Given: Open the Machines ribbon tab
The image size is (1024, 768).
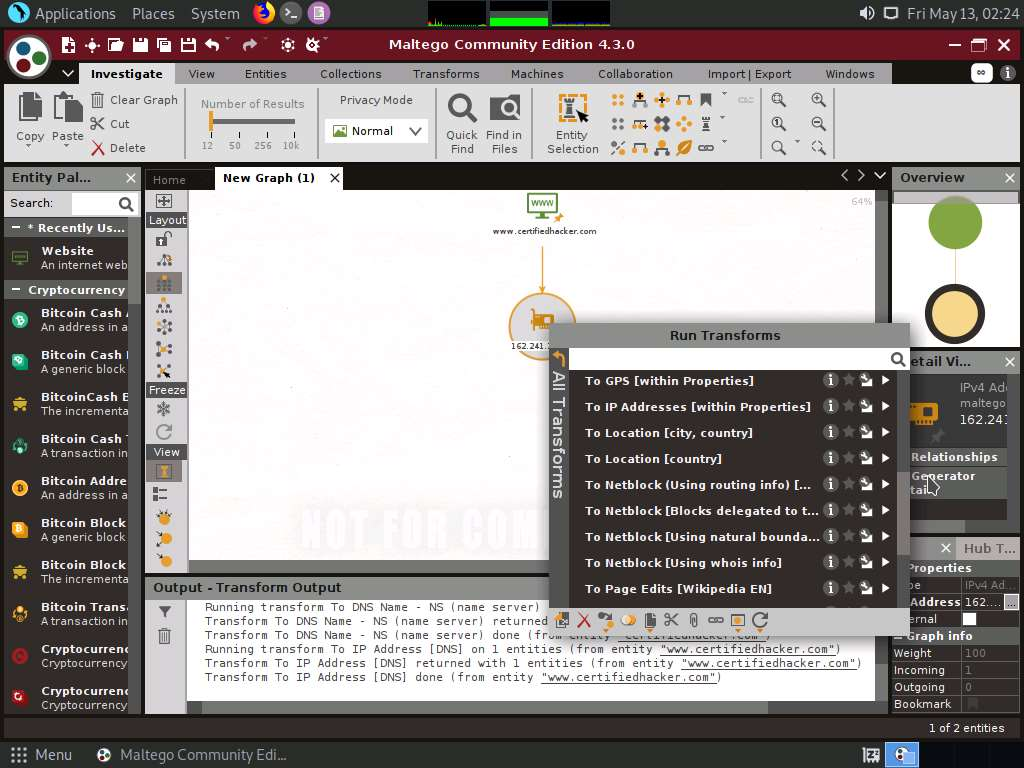Looking at the screenshot, I should tap(537, 74).
